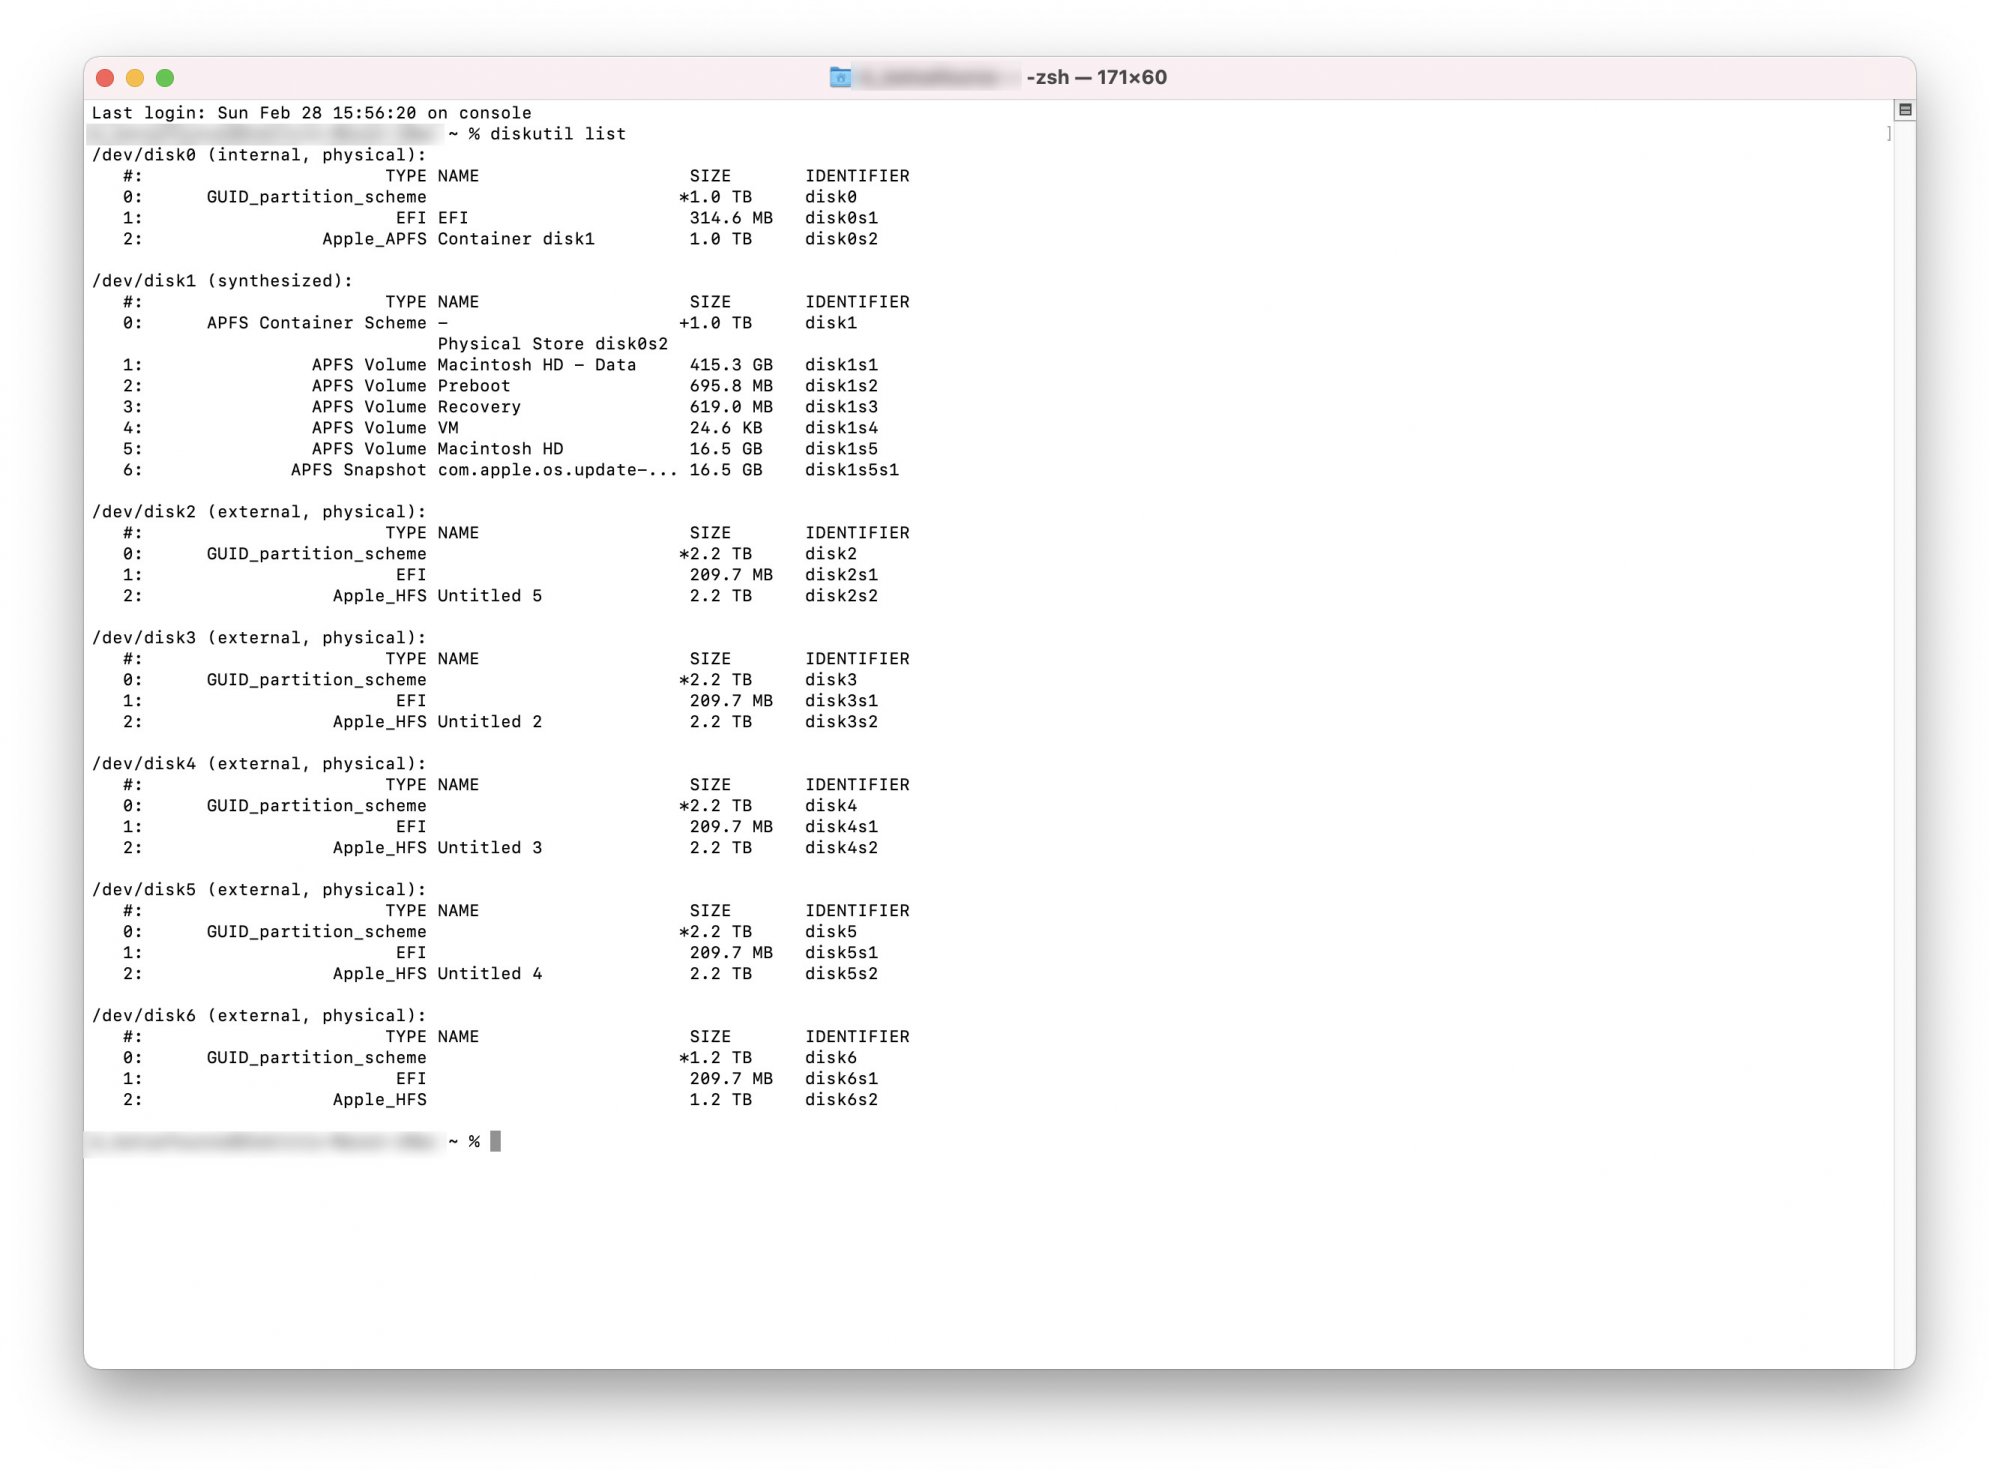Click the 'com.apple.os.update-...' snapshot name
The height and width of the screenshot is (1480, 2000).
[557, 470]
